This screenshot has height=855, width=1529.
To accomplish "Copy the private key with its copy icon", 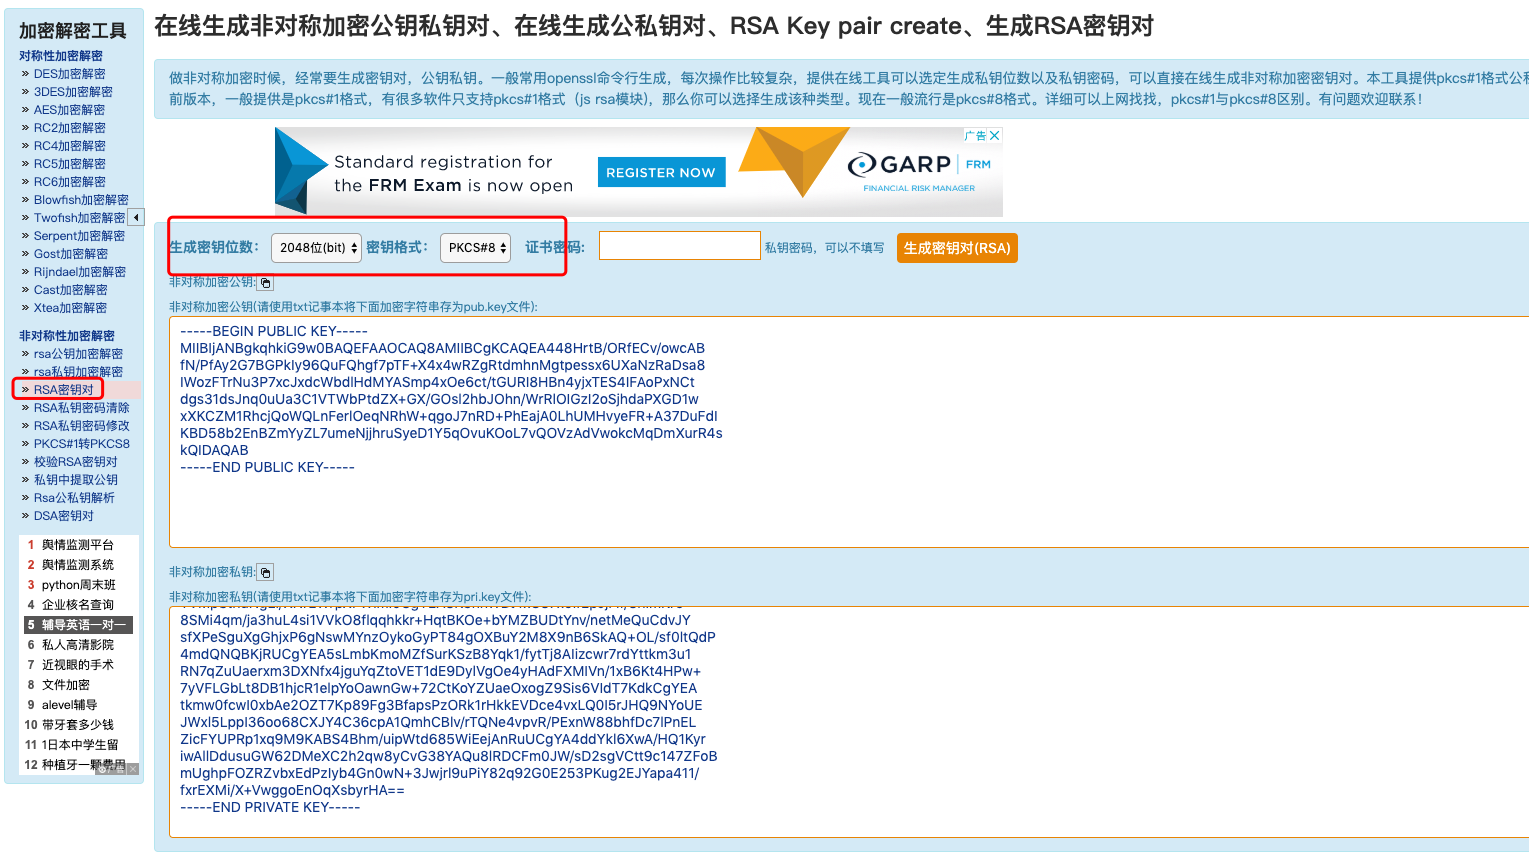I will pos(265,573).
